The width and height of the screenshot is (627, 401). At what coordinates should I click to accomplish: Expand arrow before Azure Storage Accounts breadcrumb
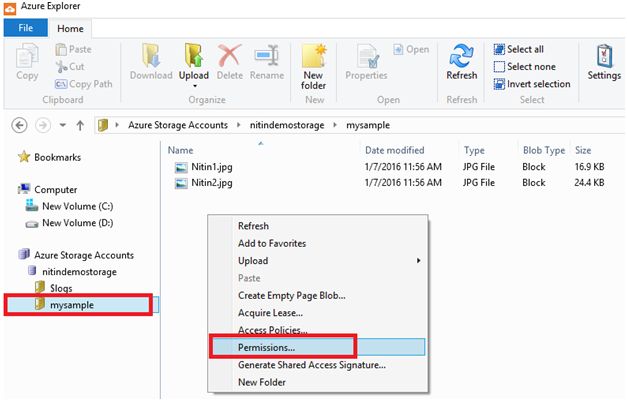click(117, 125)
